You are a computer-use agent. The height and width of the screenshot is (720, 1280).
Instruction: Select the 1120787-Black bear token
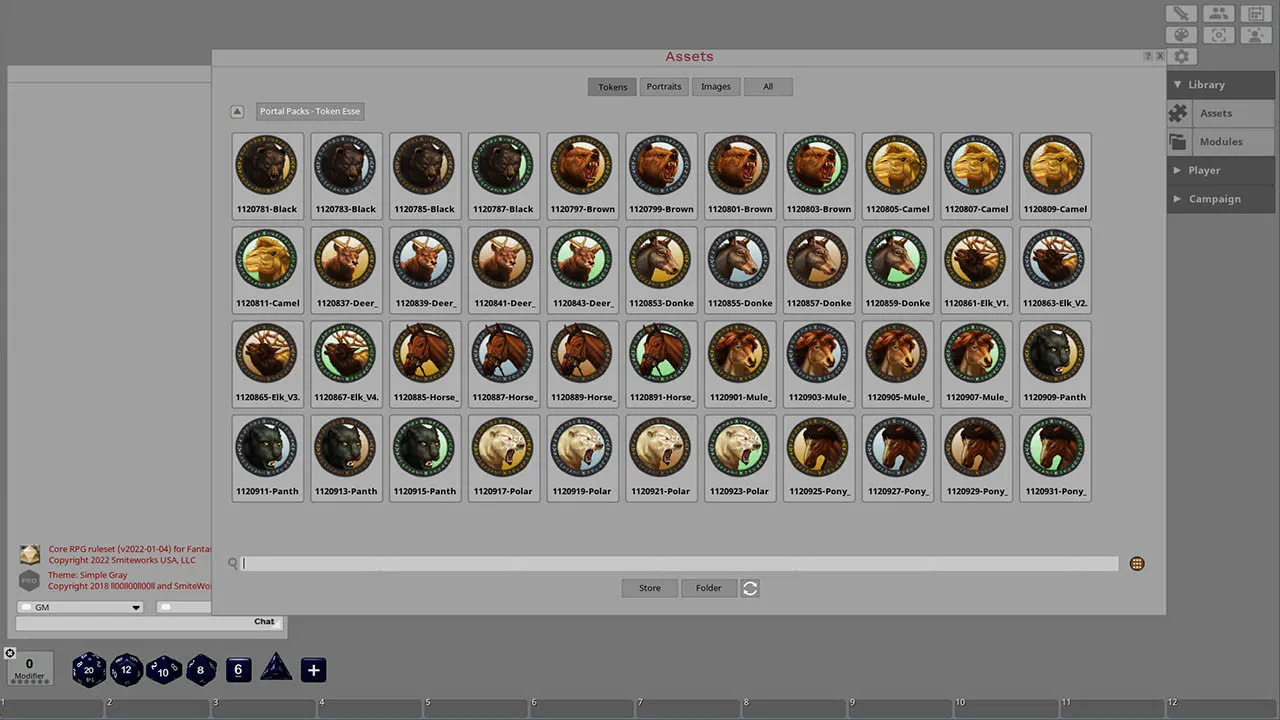(x=504, y=175)
